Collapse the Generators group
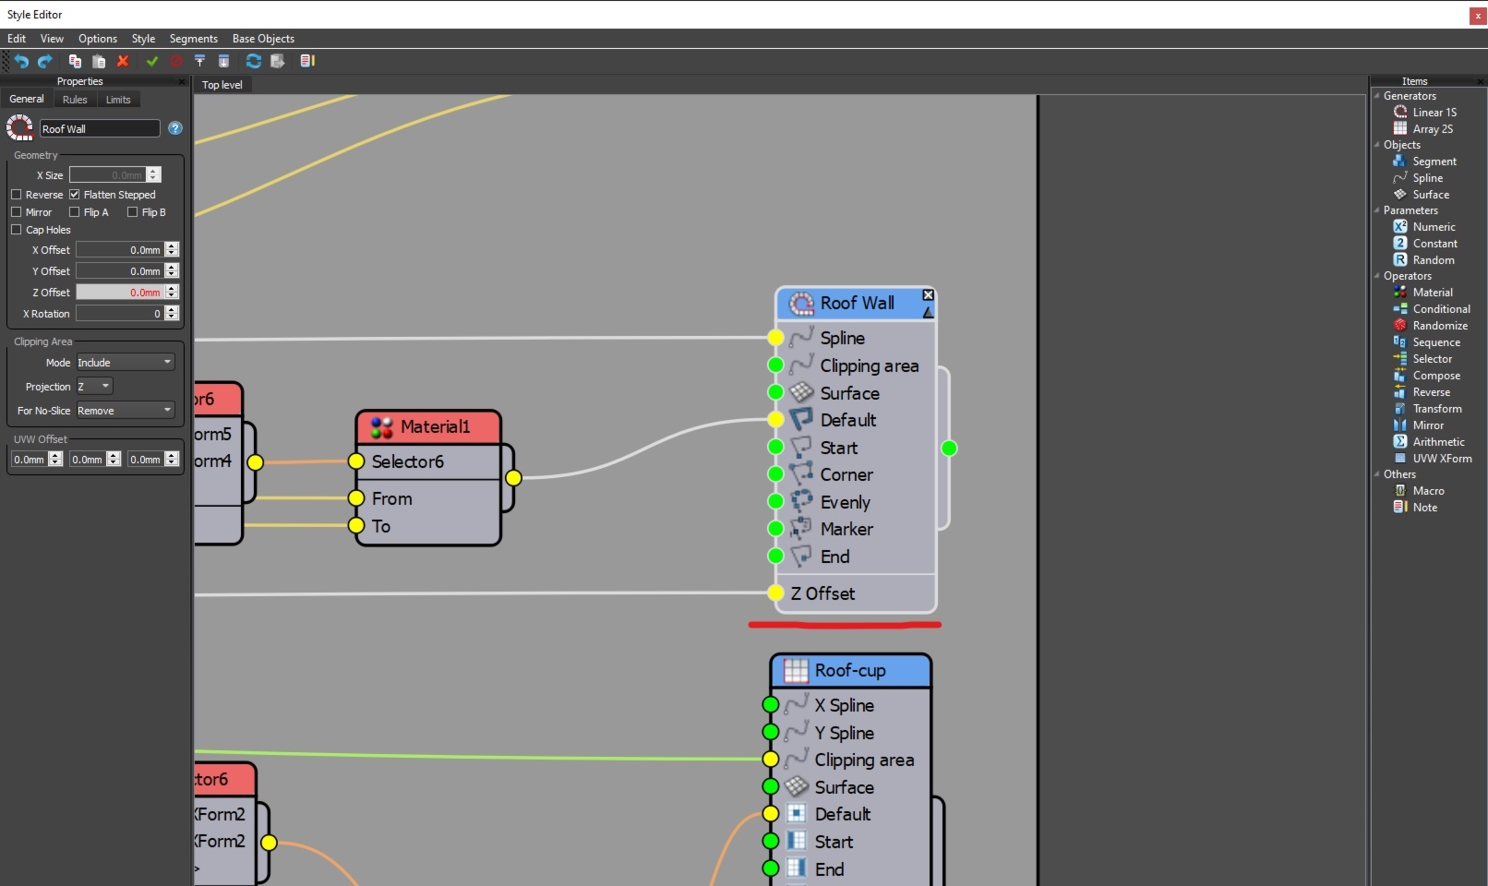This screenshot has height=886, width=1488. 1377,96
